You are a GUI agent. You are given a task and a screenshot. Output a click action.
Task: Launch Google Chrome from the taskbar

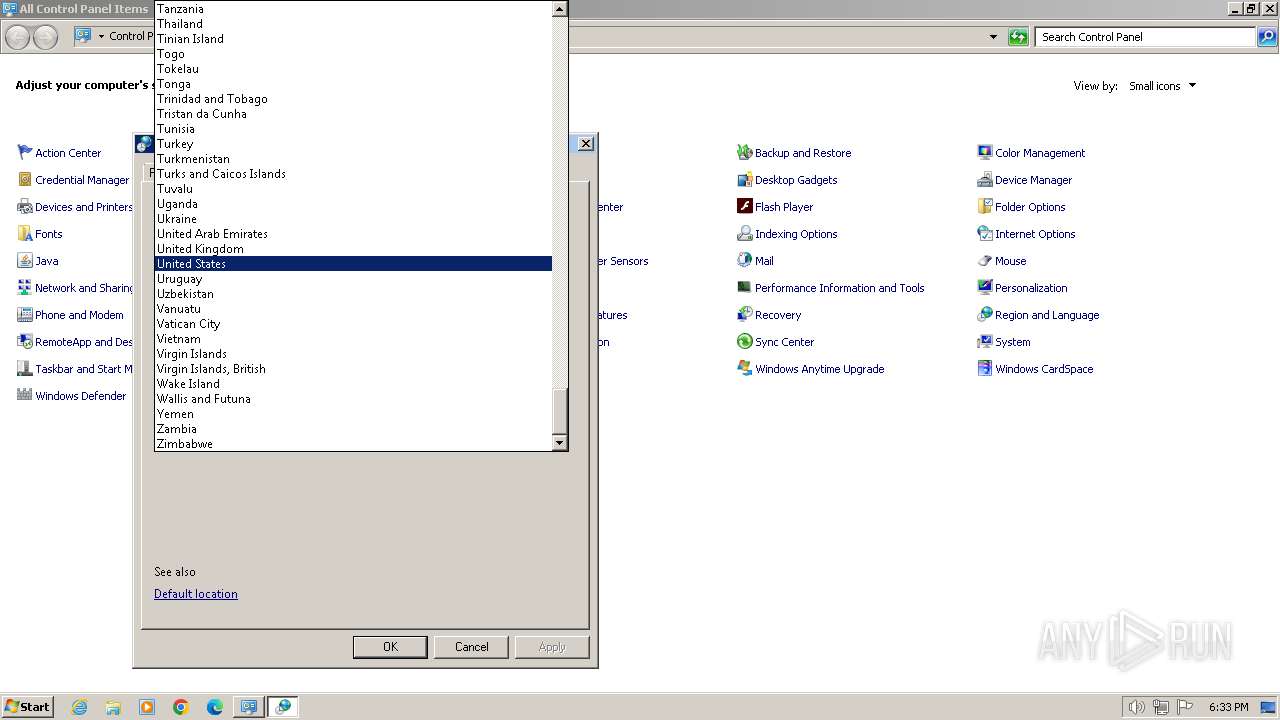tap(181, 707)
